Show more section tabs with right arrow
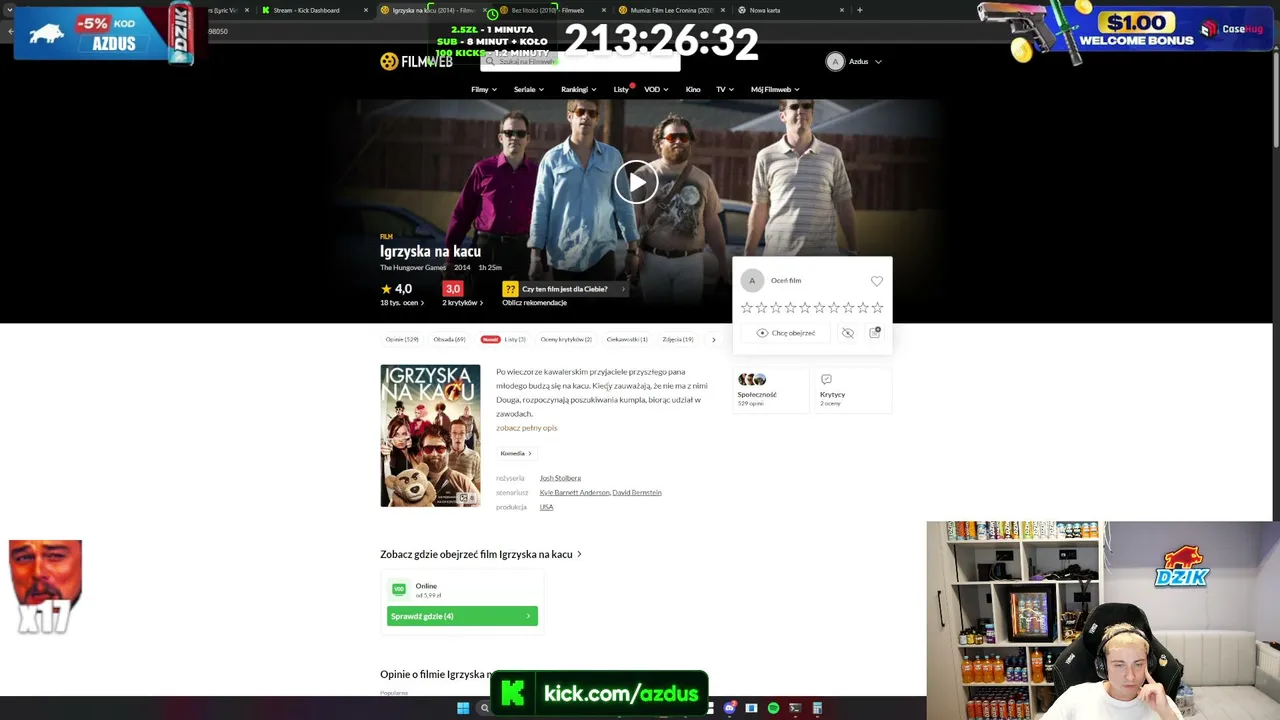Image resolution: width=1280 pixels, height=720 pixels. 713,340
